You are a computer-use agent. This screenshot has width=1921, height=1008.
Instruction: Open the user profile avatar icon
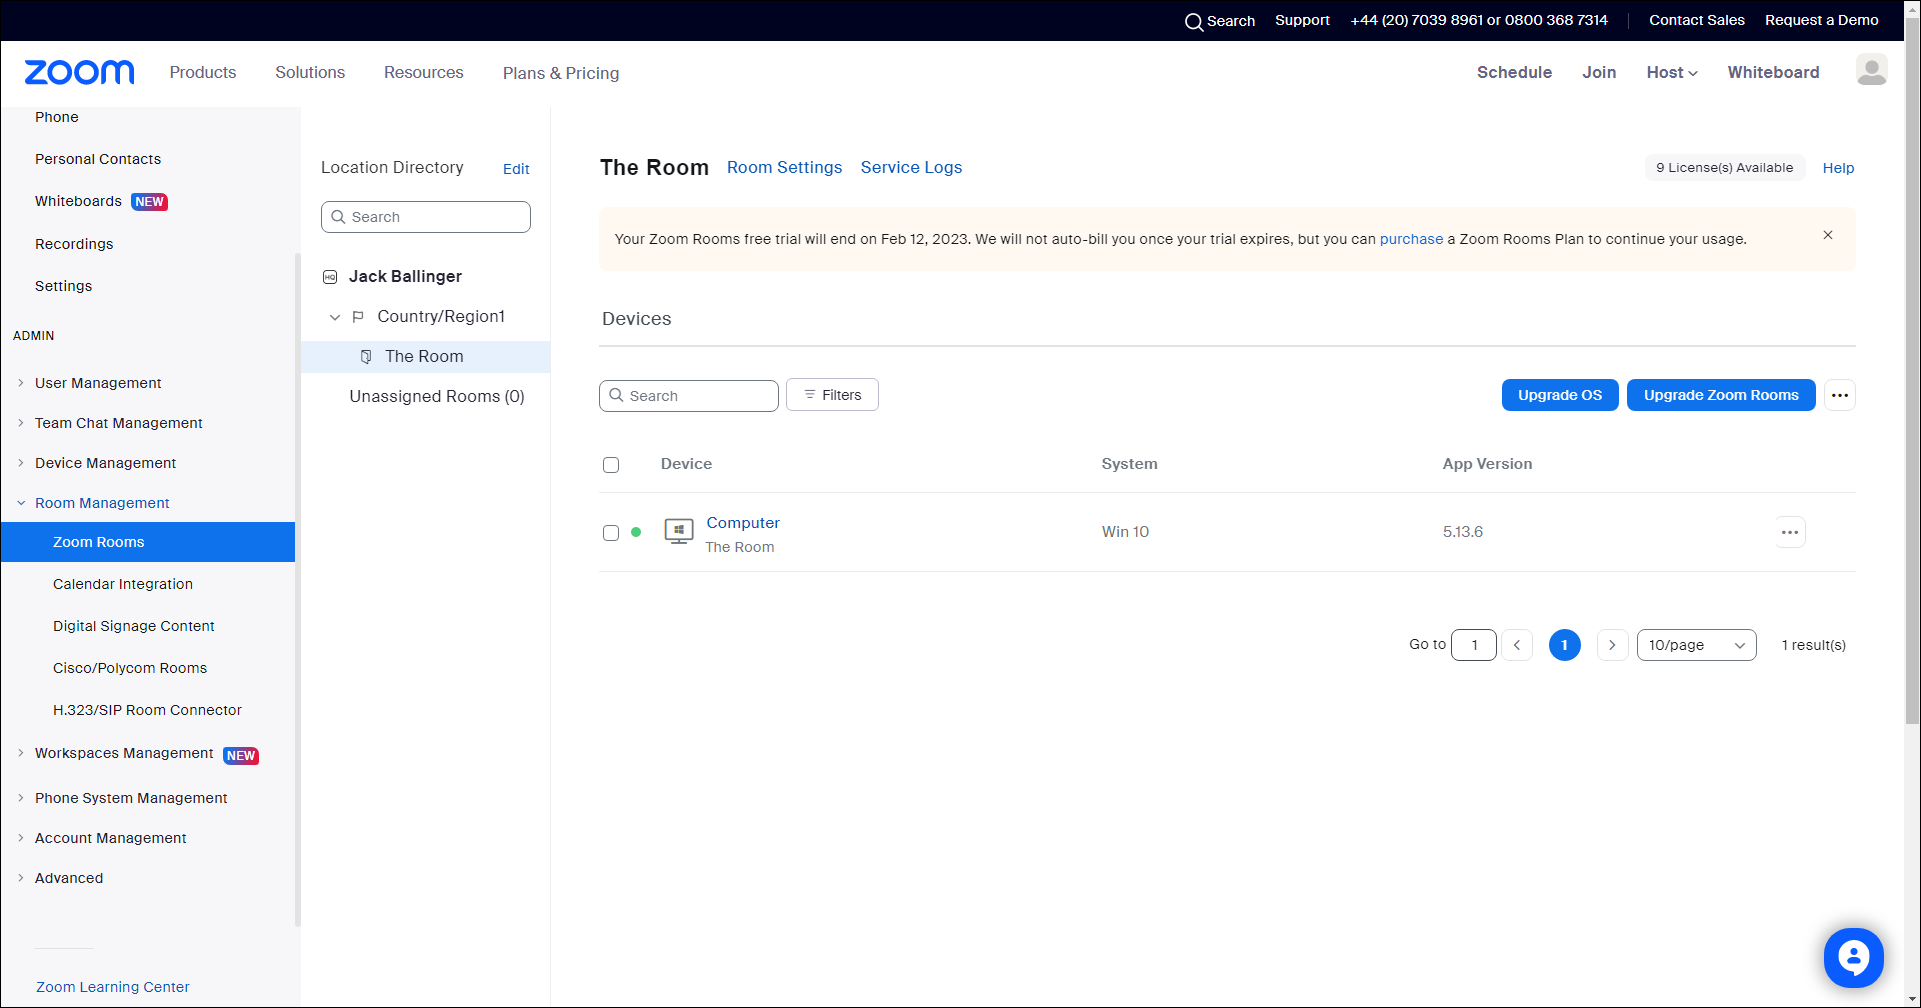(1871, 70)
